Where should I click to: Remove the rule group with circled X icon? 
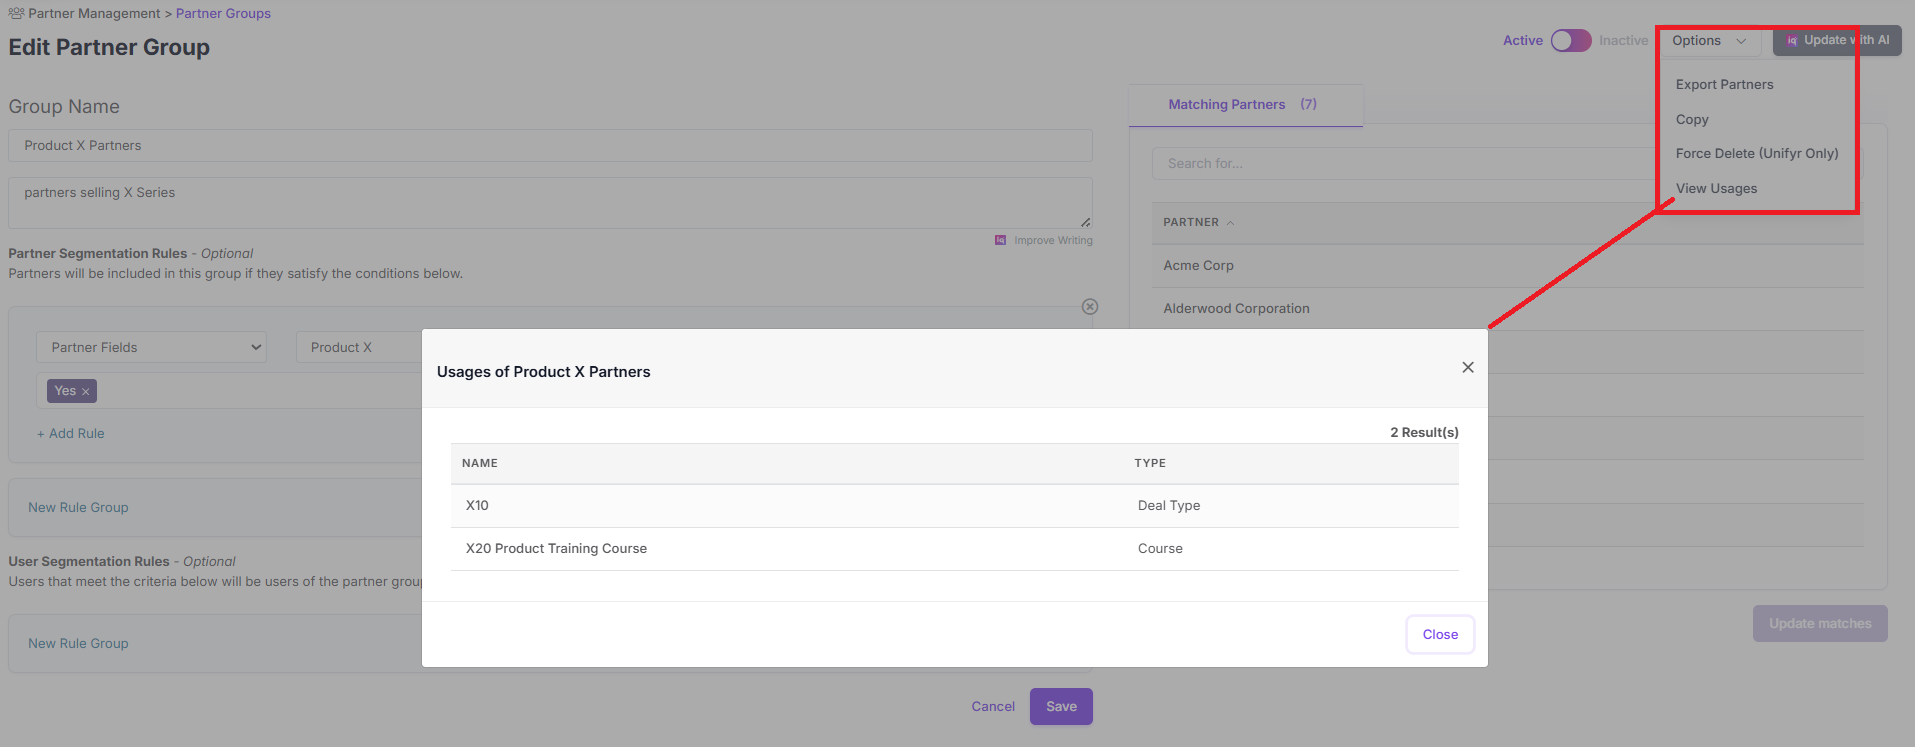pos(1090,307)
